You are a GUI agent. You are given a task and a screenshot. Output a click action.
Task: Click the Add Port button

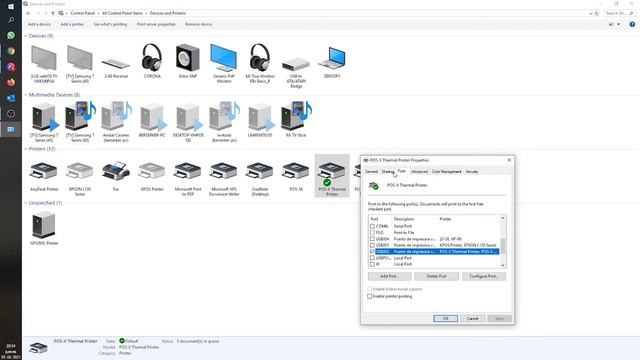click(x=389, y=276)
